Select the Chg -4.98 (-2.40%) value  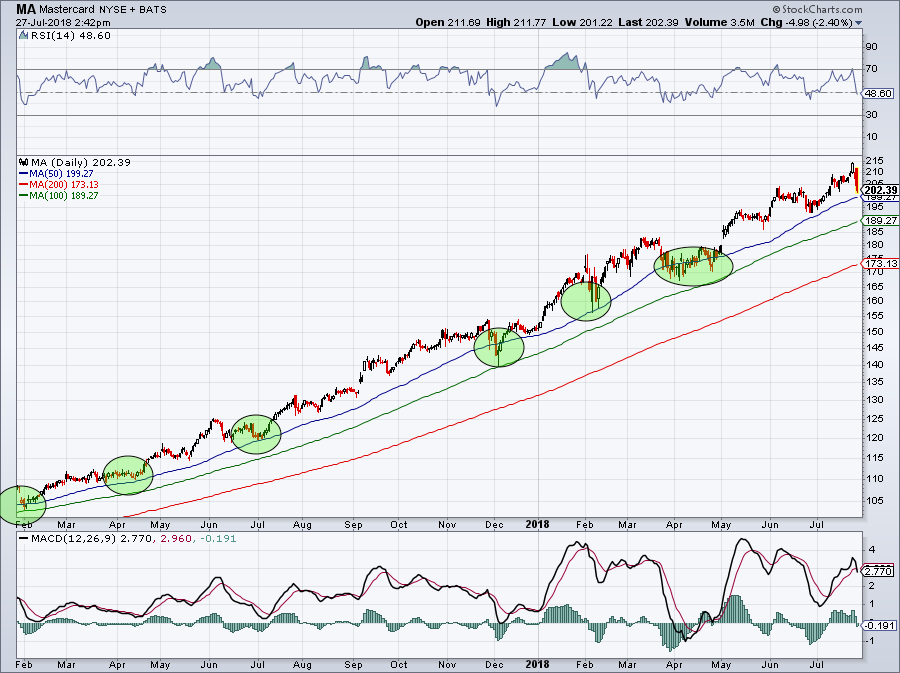(806, 23)
